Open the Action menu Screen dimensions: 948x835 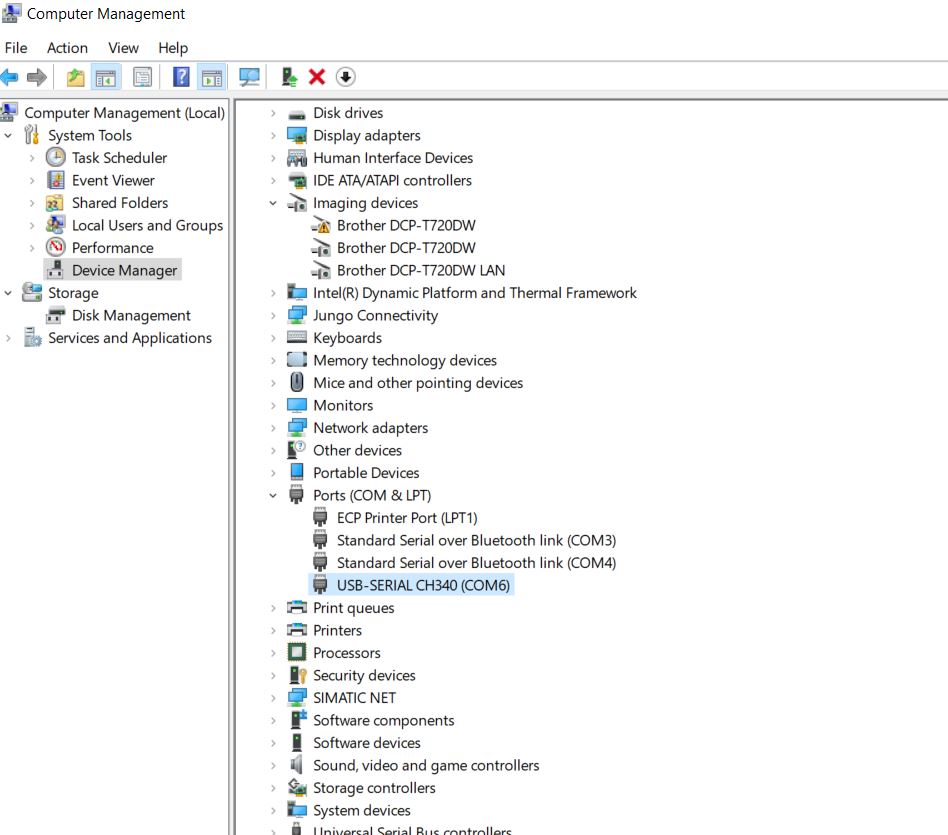[x=67, y=48]
